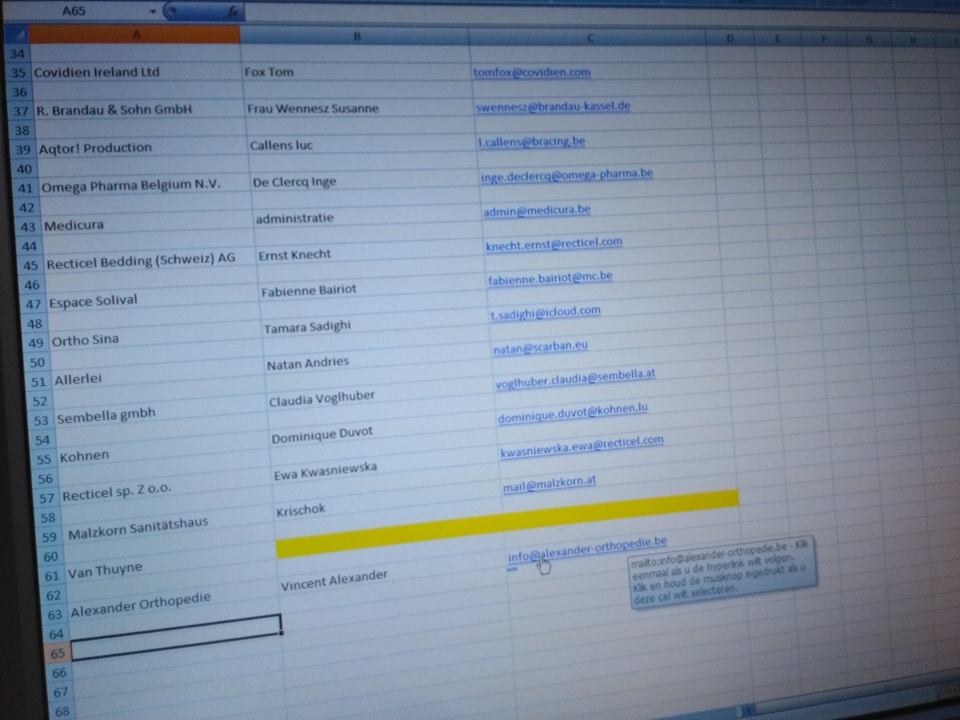Open the swennesz@brandau-kassel.de link
The width and height of the screenshot is (960, 720).
pos(552,107)
